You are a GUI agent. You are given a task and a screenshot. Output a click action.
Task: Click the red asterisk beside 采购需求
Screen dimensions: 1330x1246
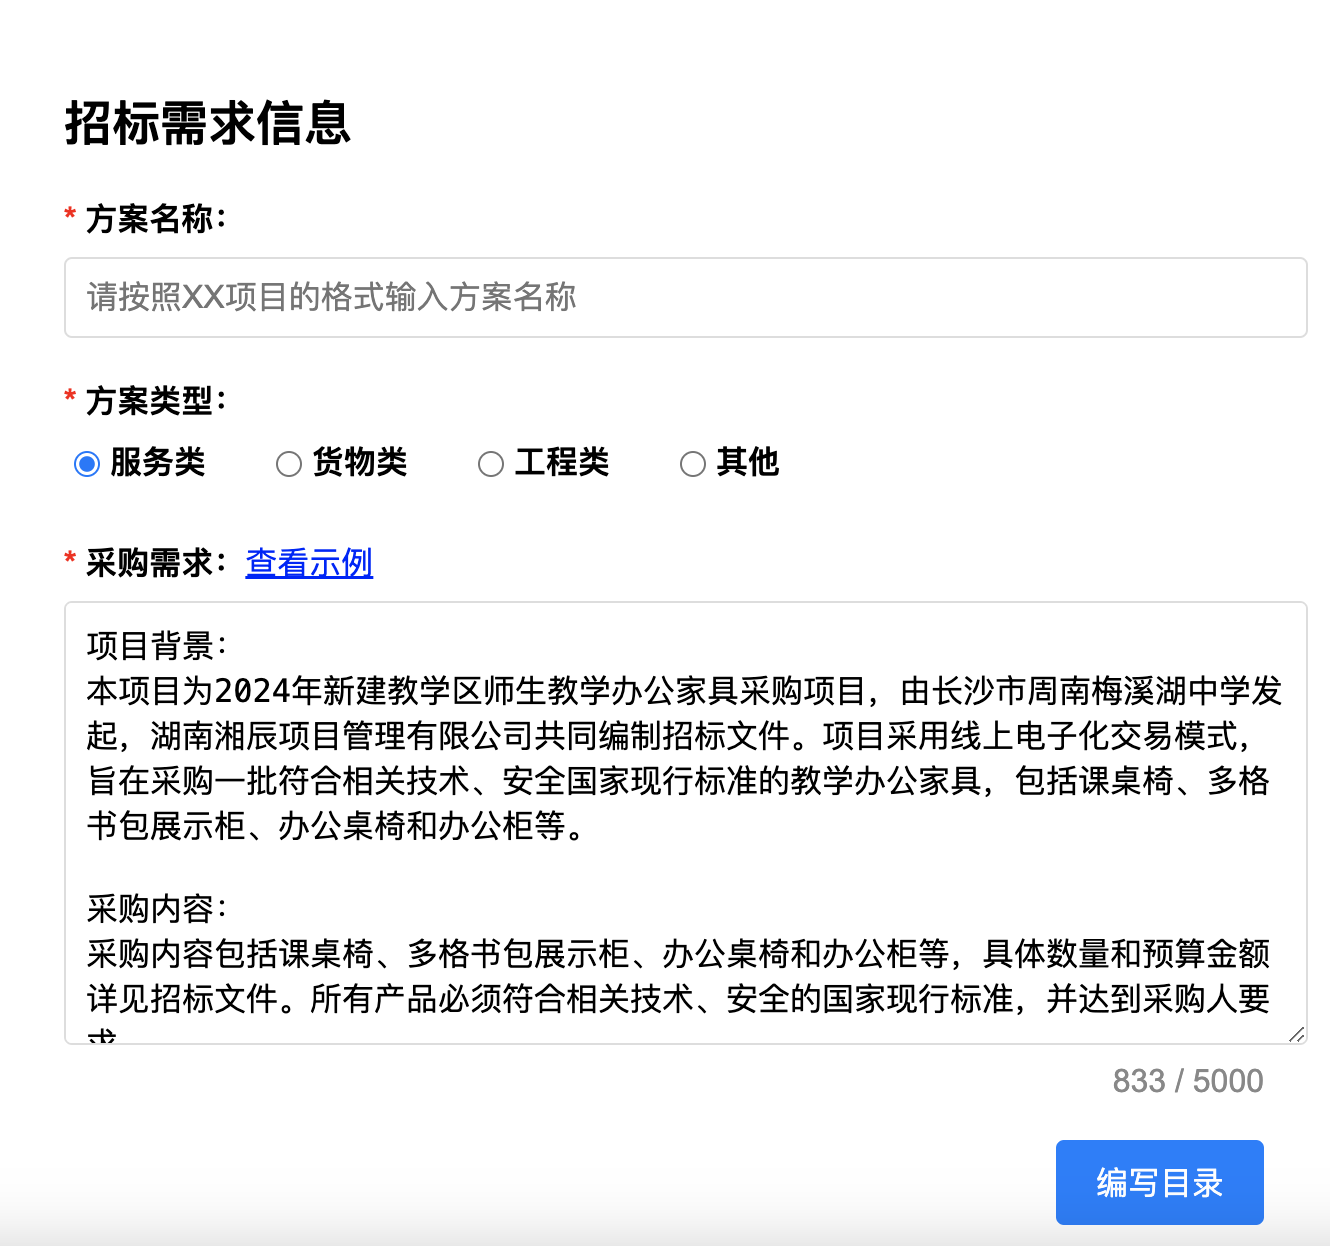coord(69,558)
